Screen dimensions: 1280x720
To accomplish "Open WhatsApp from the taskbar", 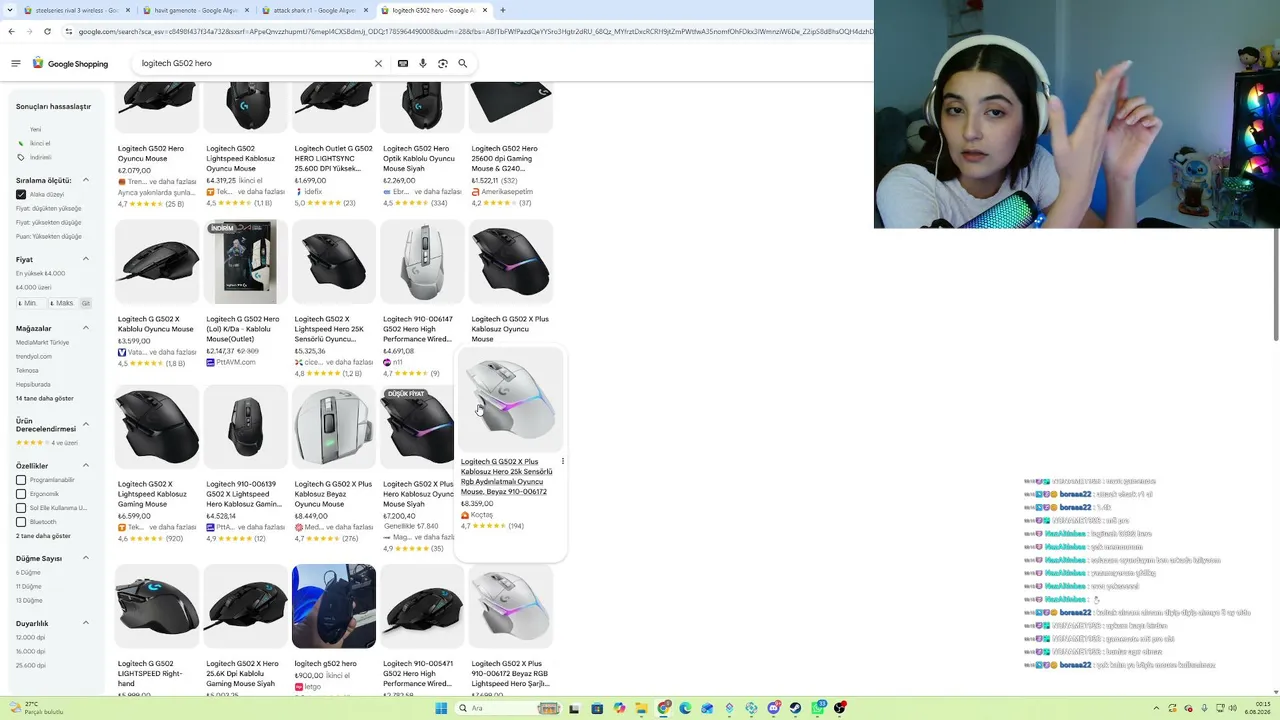I will [x=819, y=708].
